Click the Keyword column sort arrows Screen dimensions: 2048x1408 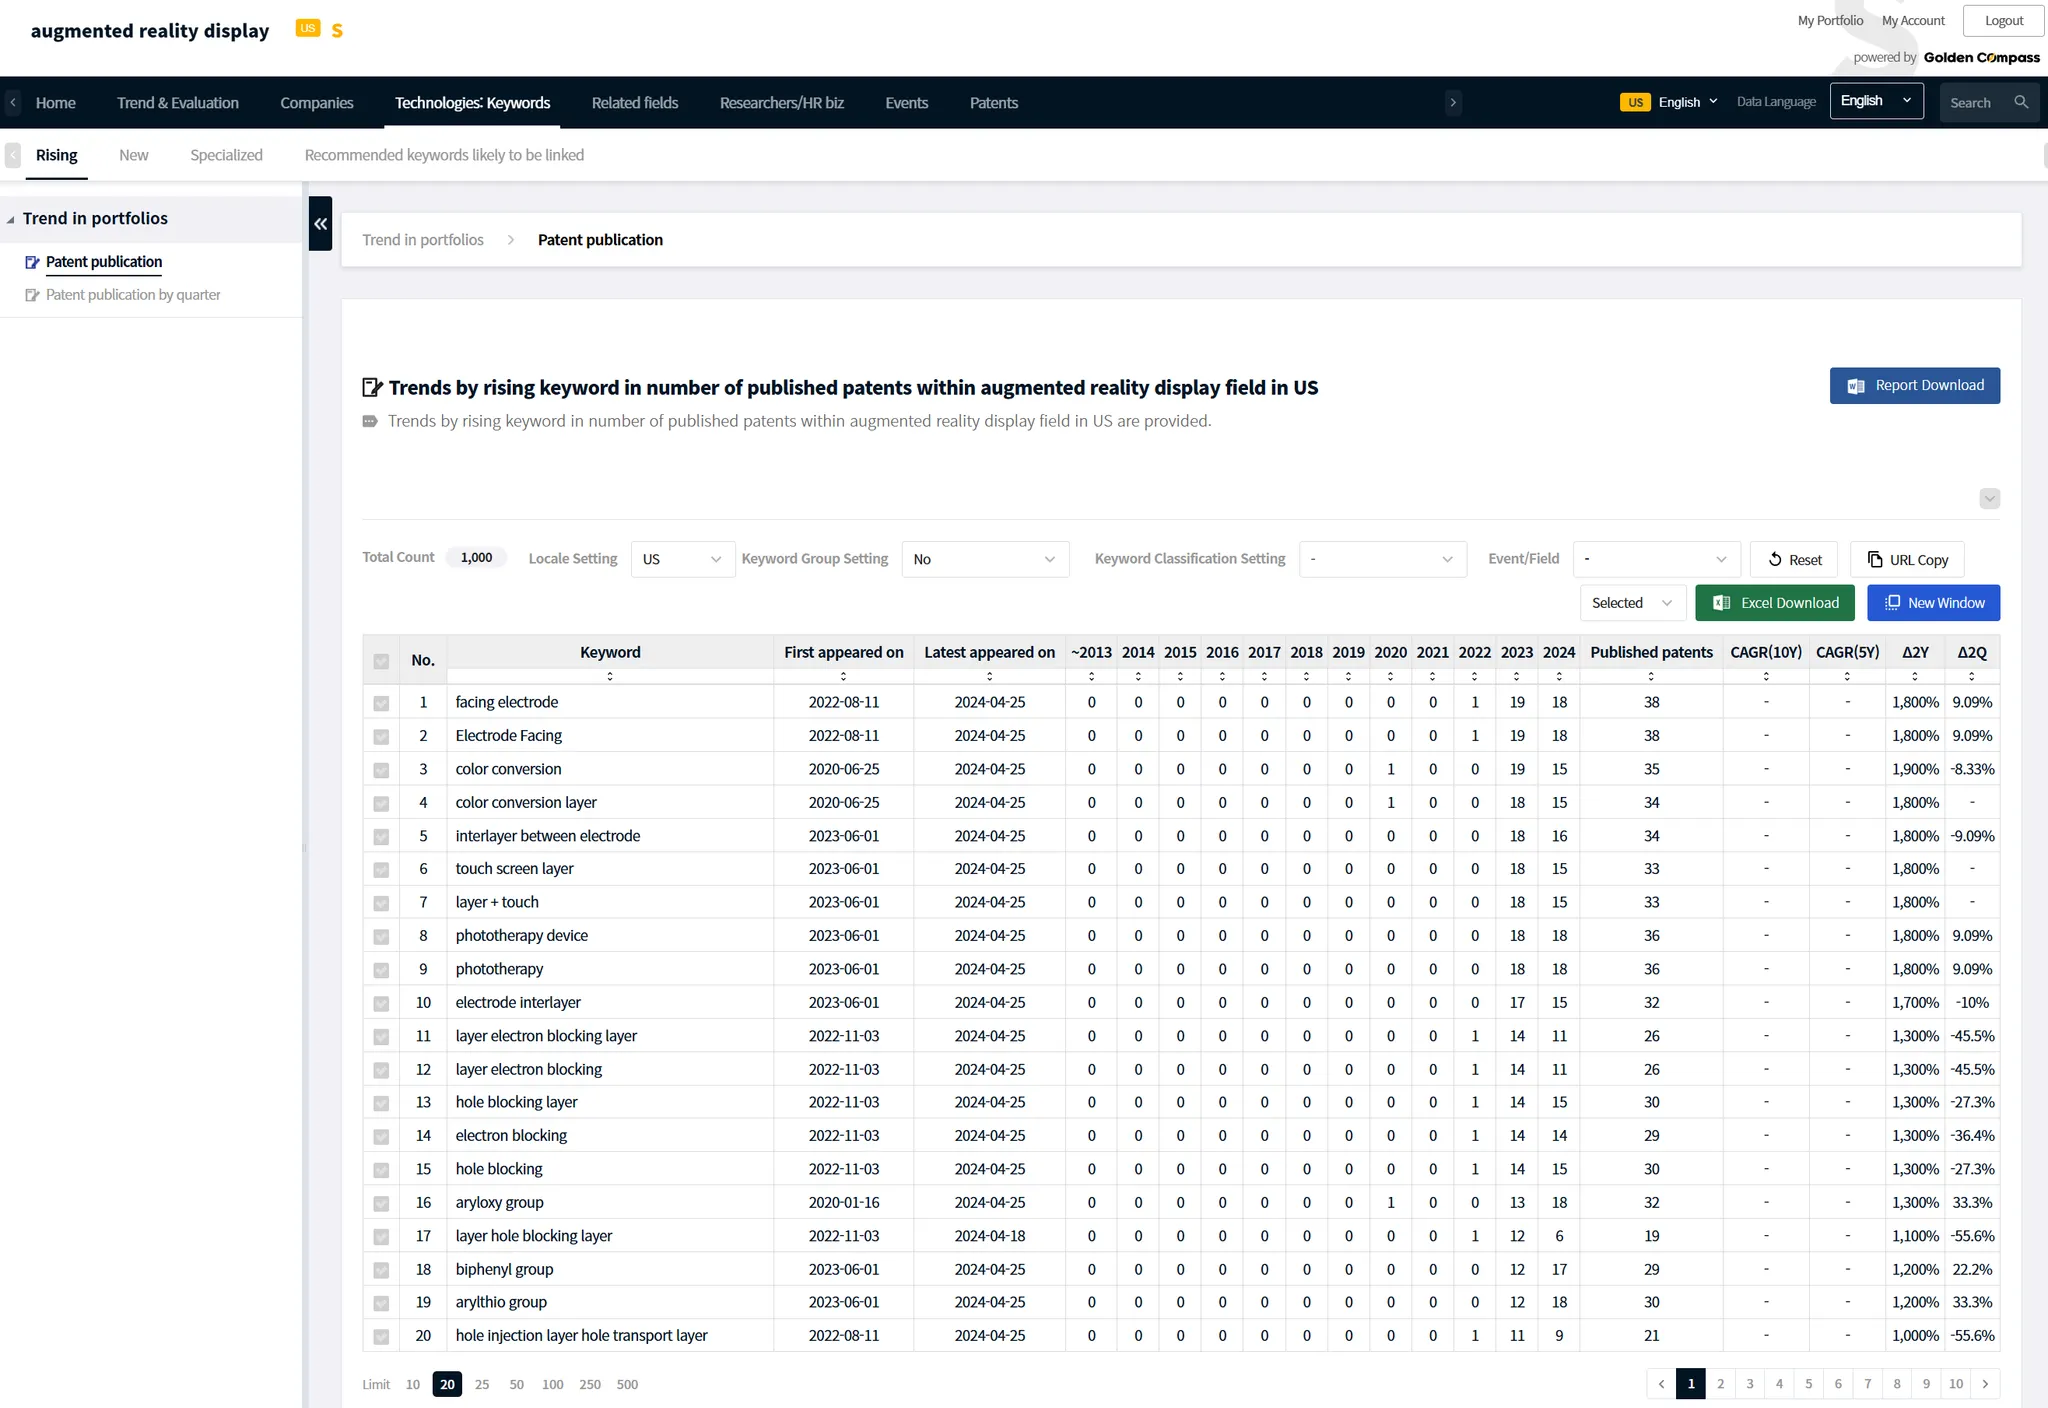click(x=610, y=677)
